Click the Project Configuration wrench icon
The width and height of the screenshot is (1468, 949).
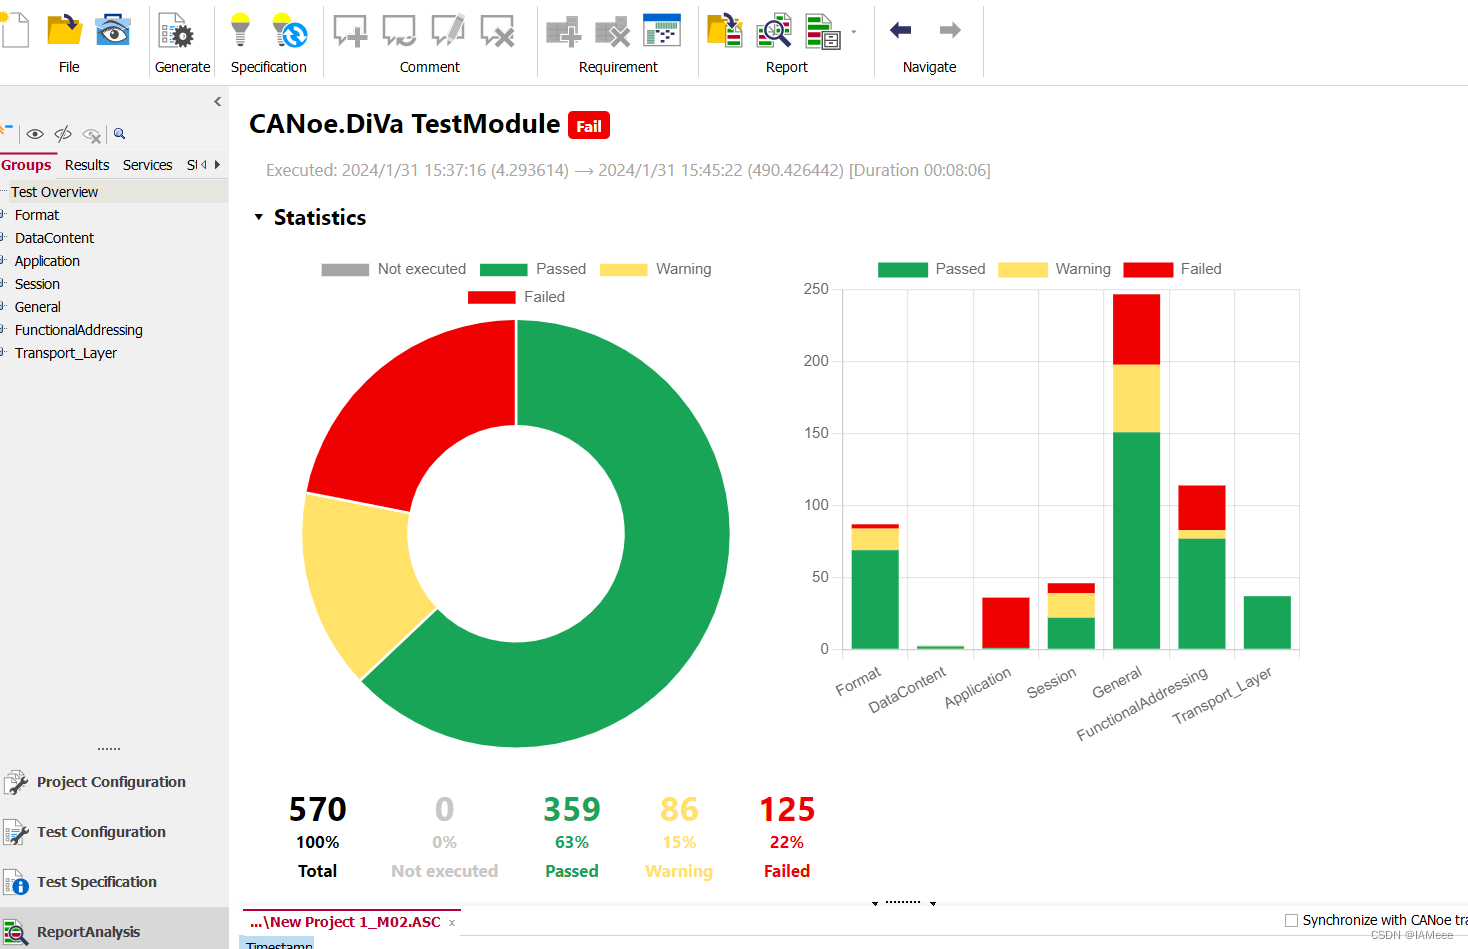click(x=16, y=782)
